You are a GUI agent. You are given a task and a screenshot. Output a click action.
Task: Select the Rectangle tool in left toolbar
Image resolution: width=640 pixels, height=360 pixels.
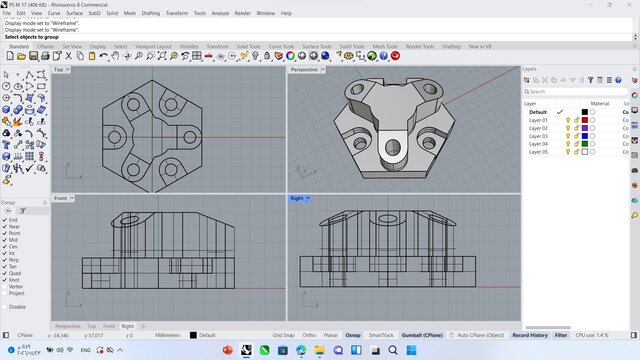[41, 86]
